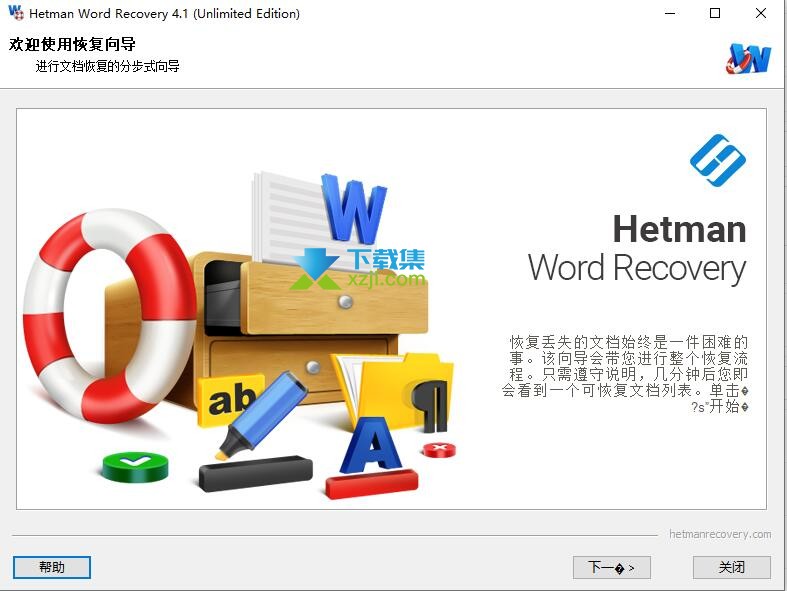787x591 pixels.
Task: Click the Hetman Word Recovery 4.1 window title
Action: 165,14
